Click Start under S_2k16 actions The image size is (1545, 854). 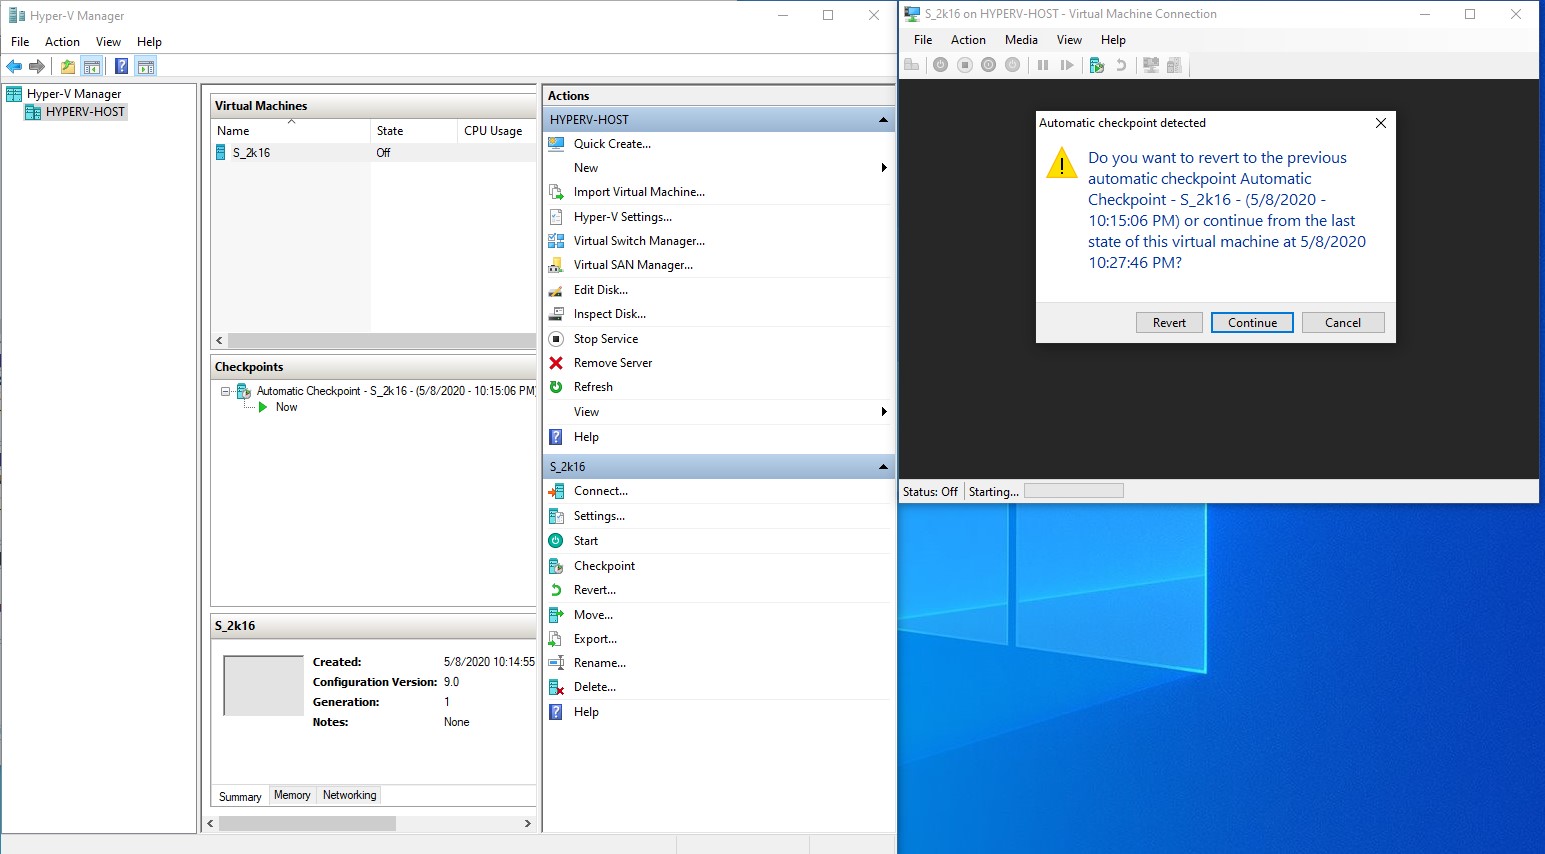coord(586,541)
